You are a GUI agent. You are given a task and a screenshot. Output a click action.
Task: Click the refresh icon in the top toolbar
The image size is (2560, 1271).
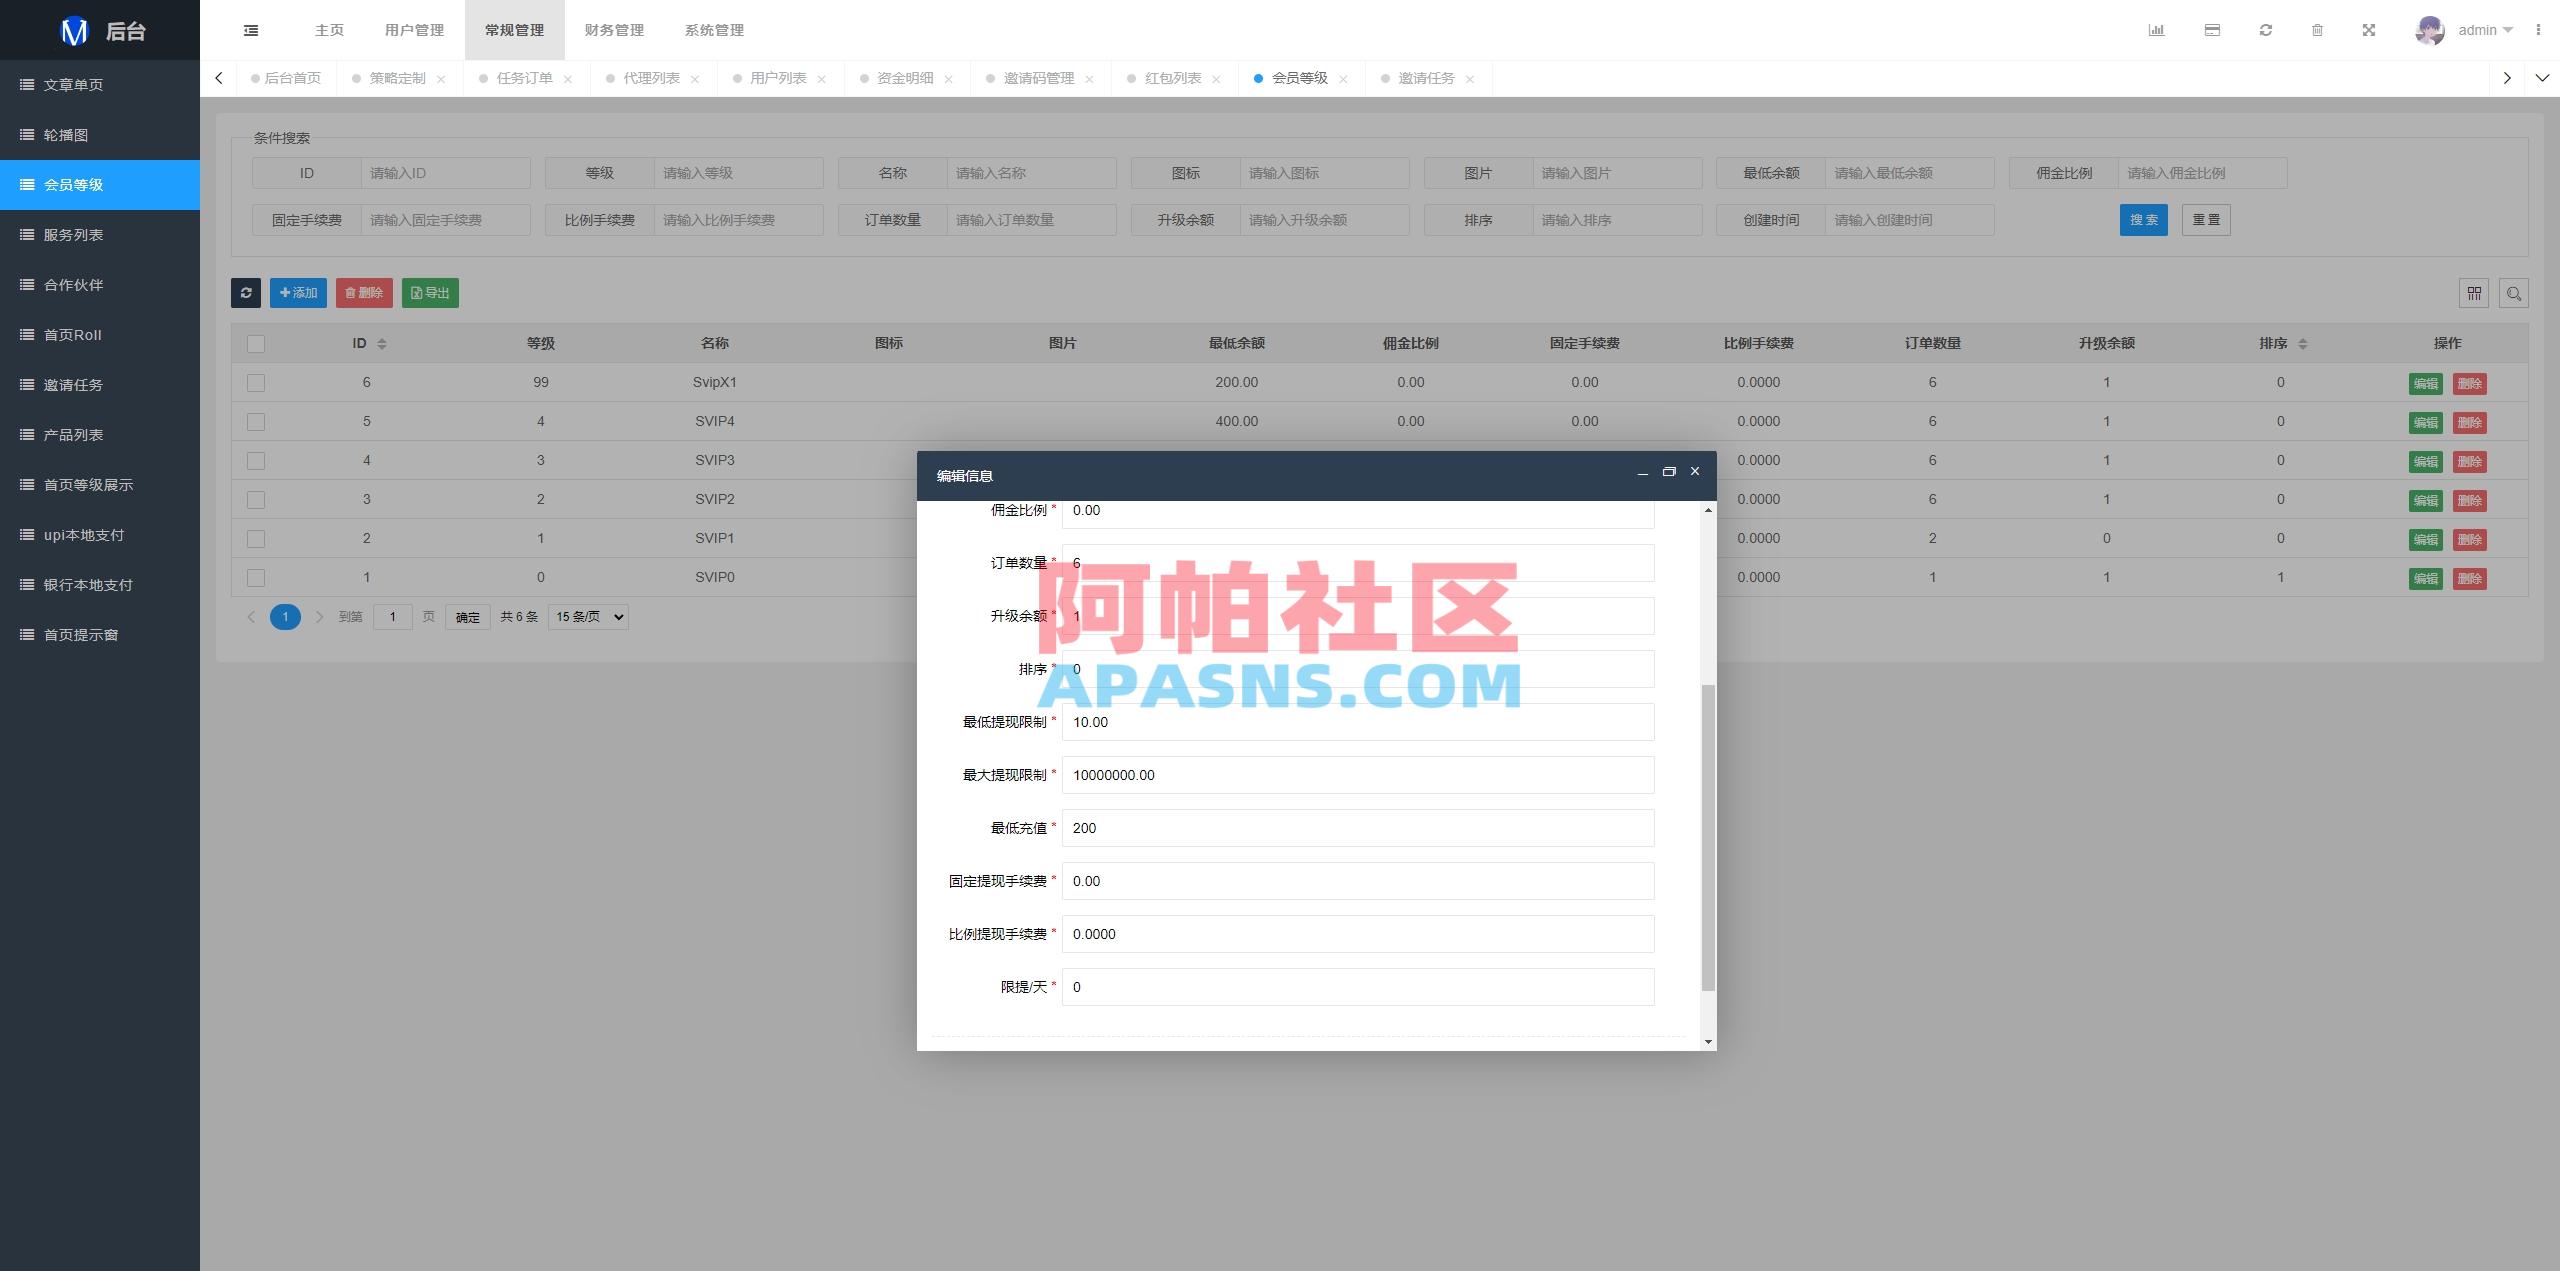pos(2265,30)
